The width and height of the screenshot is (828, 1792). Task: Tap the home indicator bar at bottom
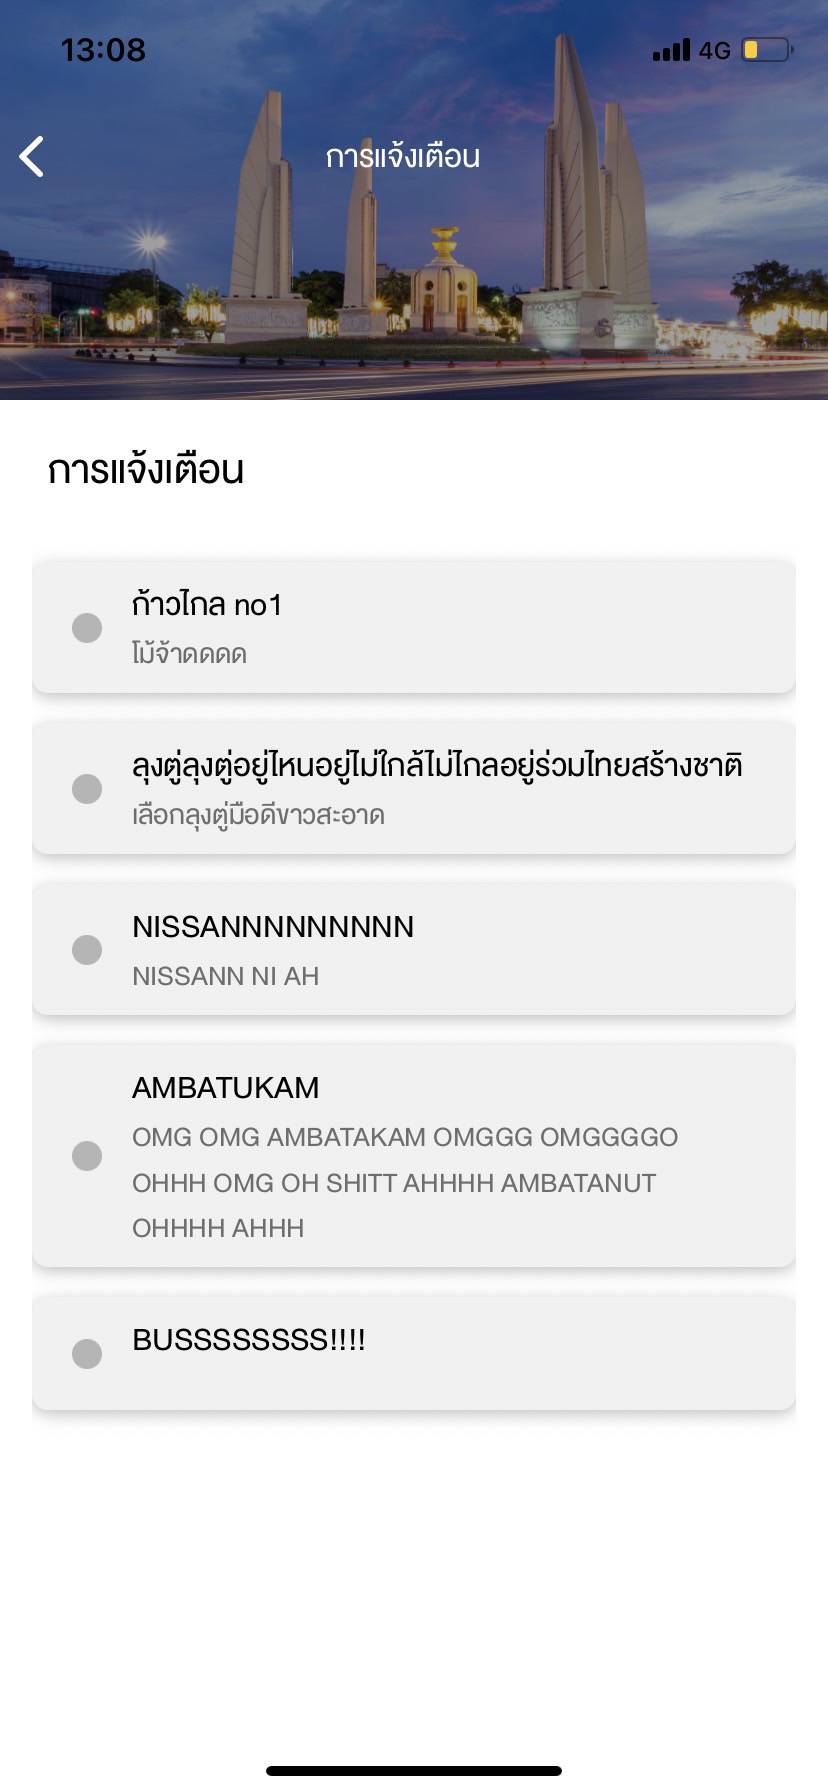coord(414,1770)
